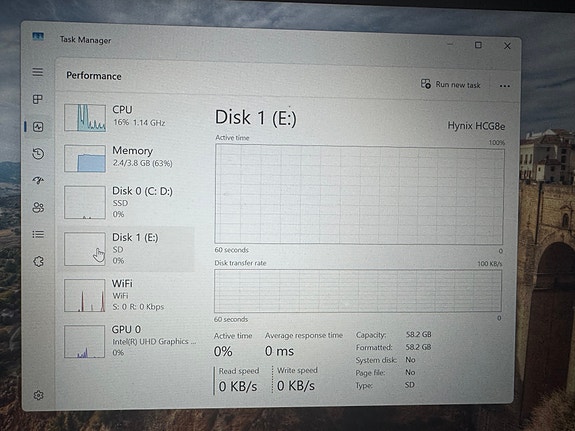The height and width of the screenshot is (431, 575).
Task: Close the Task Manager window
Action: tap(507, 46)
